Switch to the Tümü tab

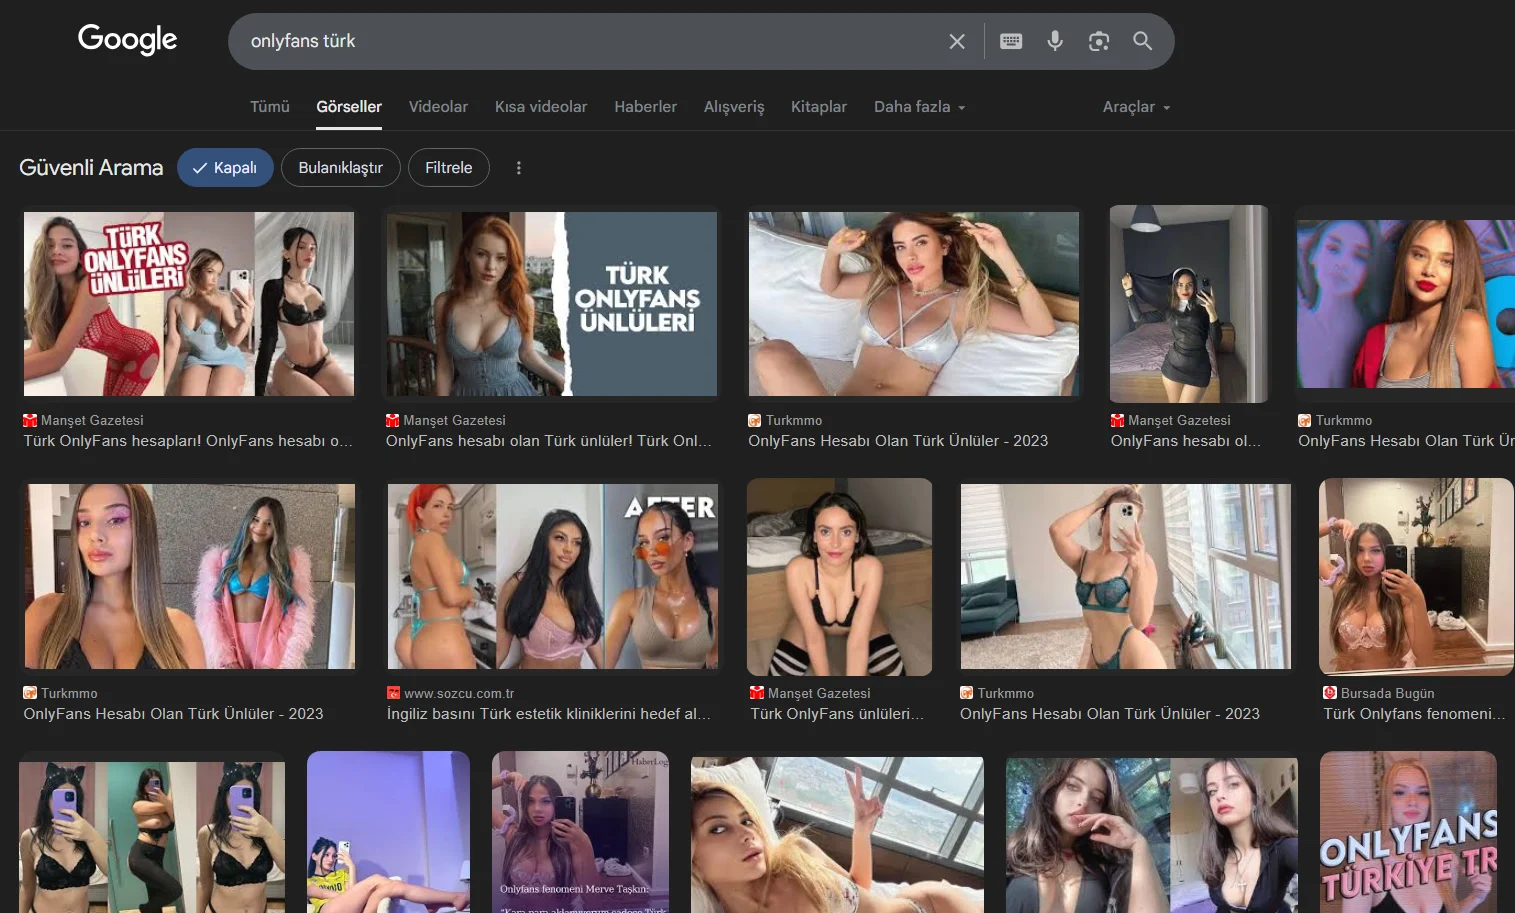[269, 107]
